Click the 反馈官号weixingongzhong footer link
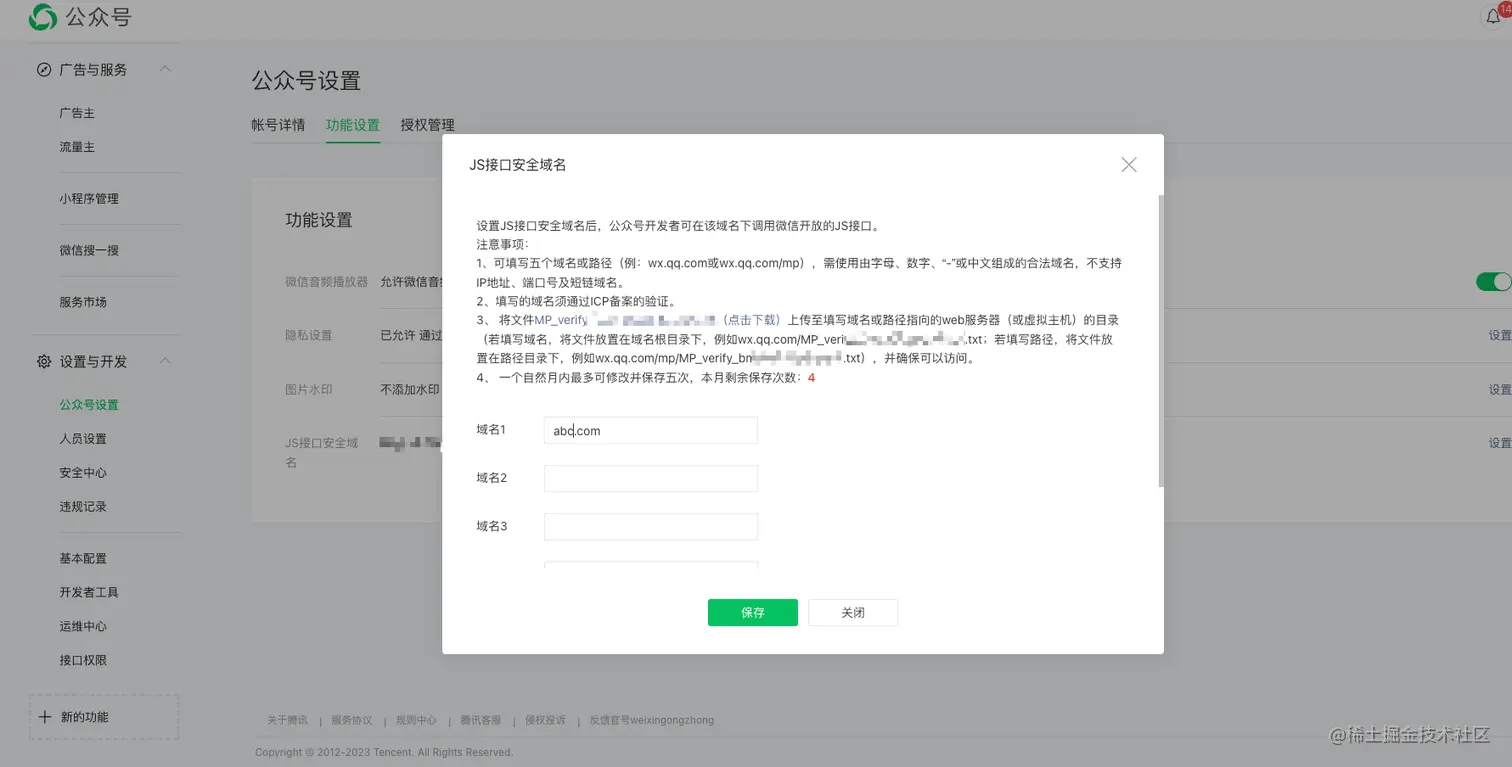This screenshot has height=767, width=1512. pos(652,720)
